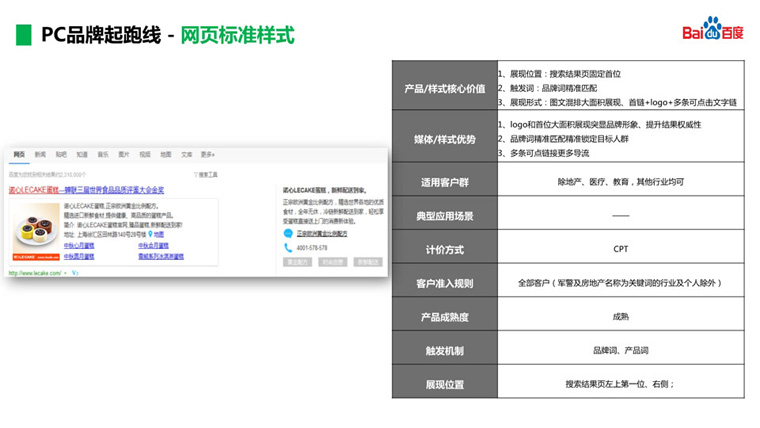Image resolution: width=760 pixels, height=428 pixels.
Task: Click the 品牌词、产品词 value cell
Action: point(621,348)
